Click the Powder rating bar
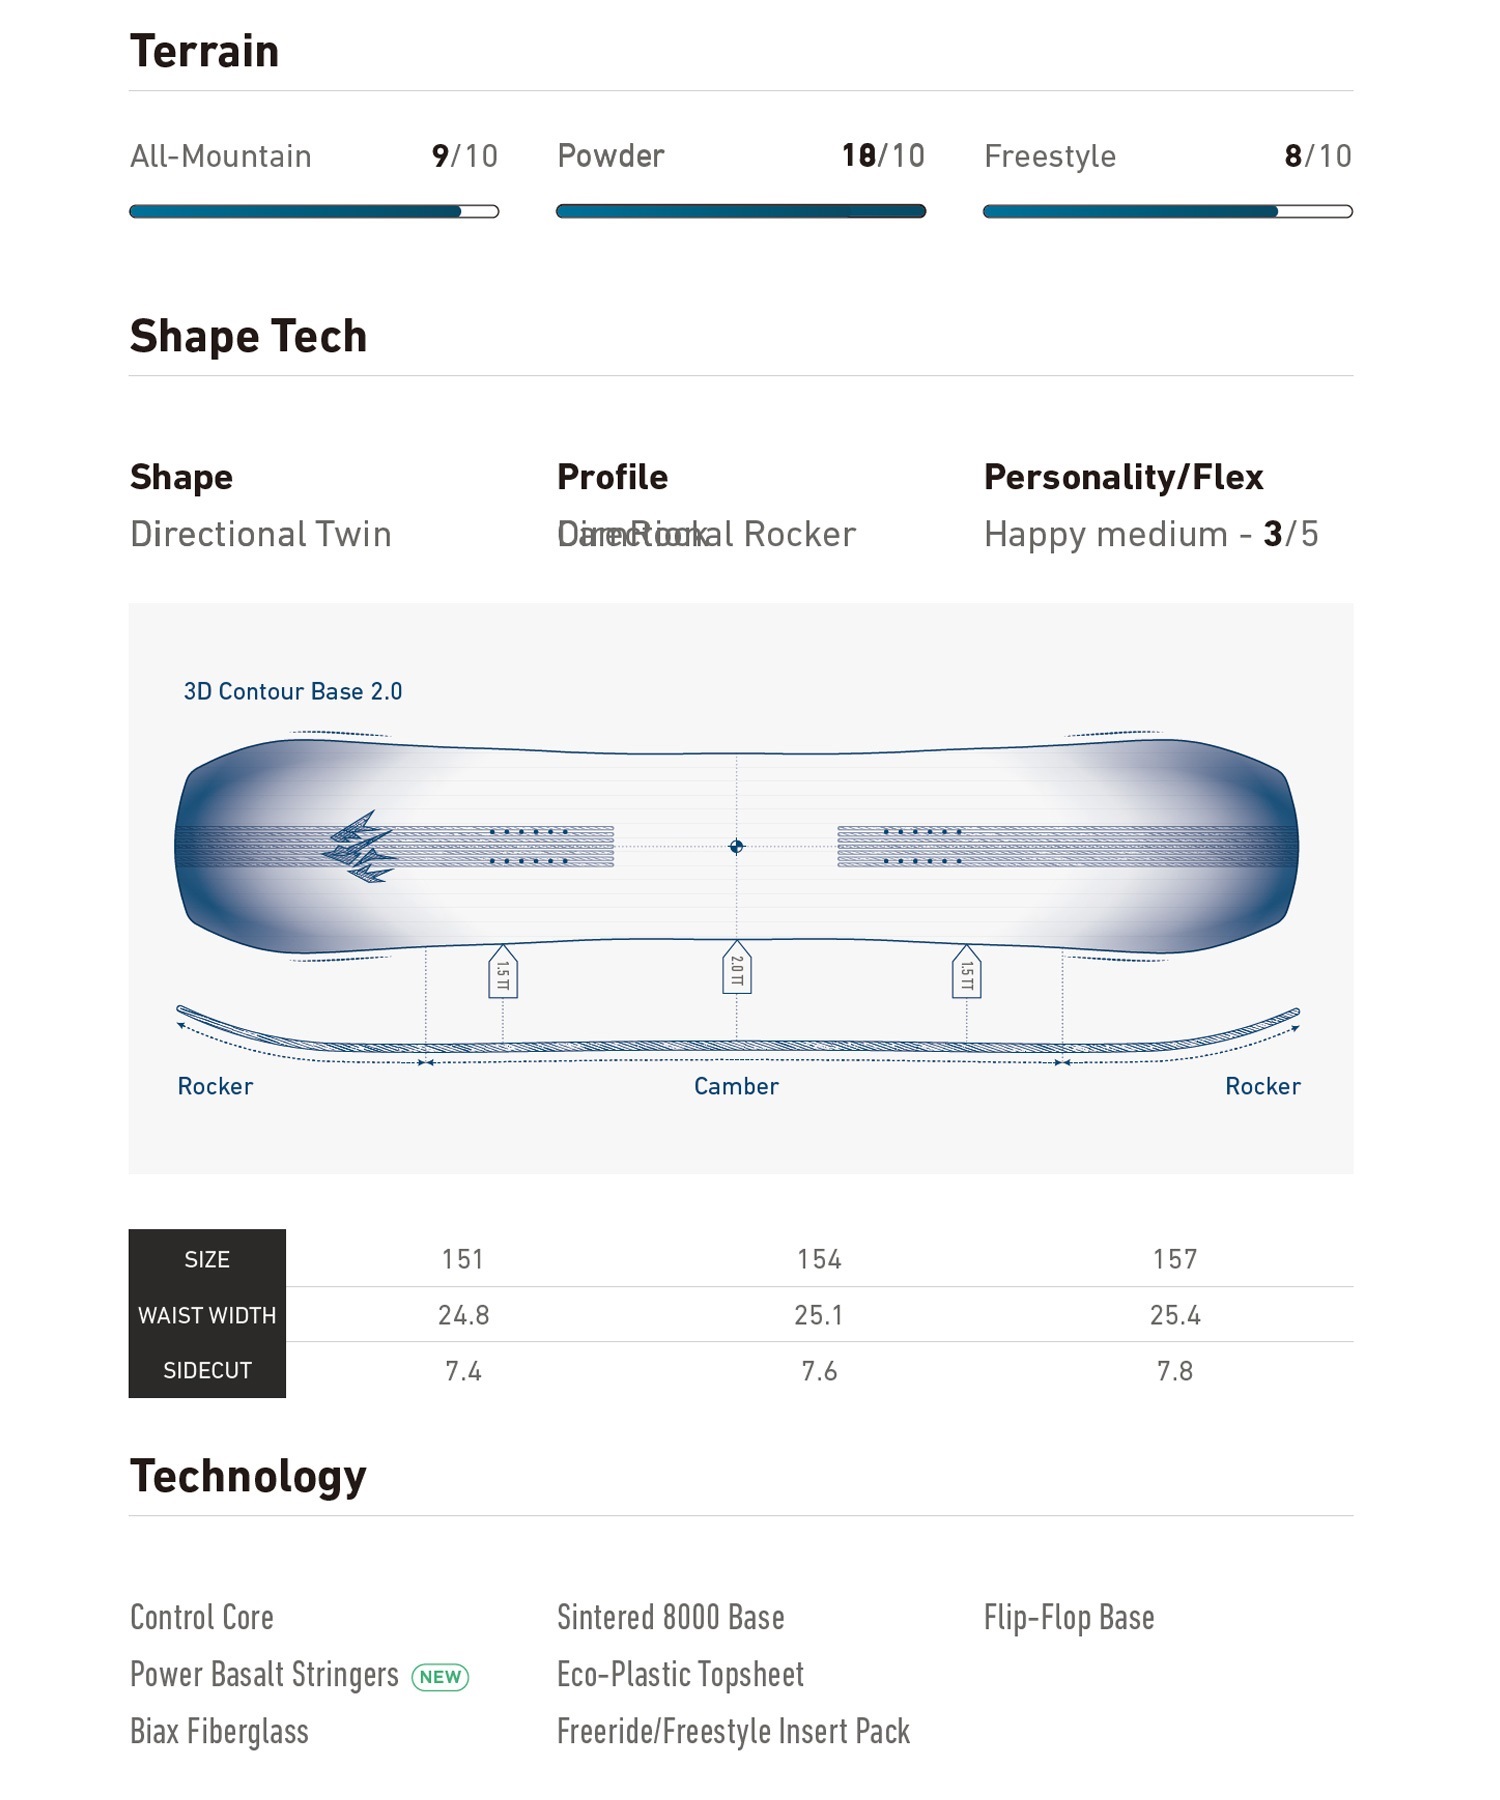 (741, 211)
